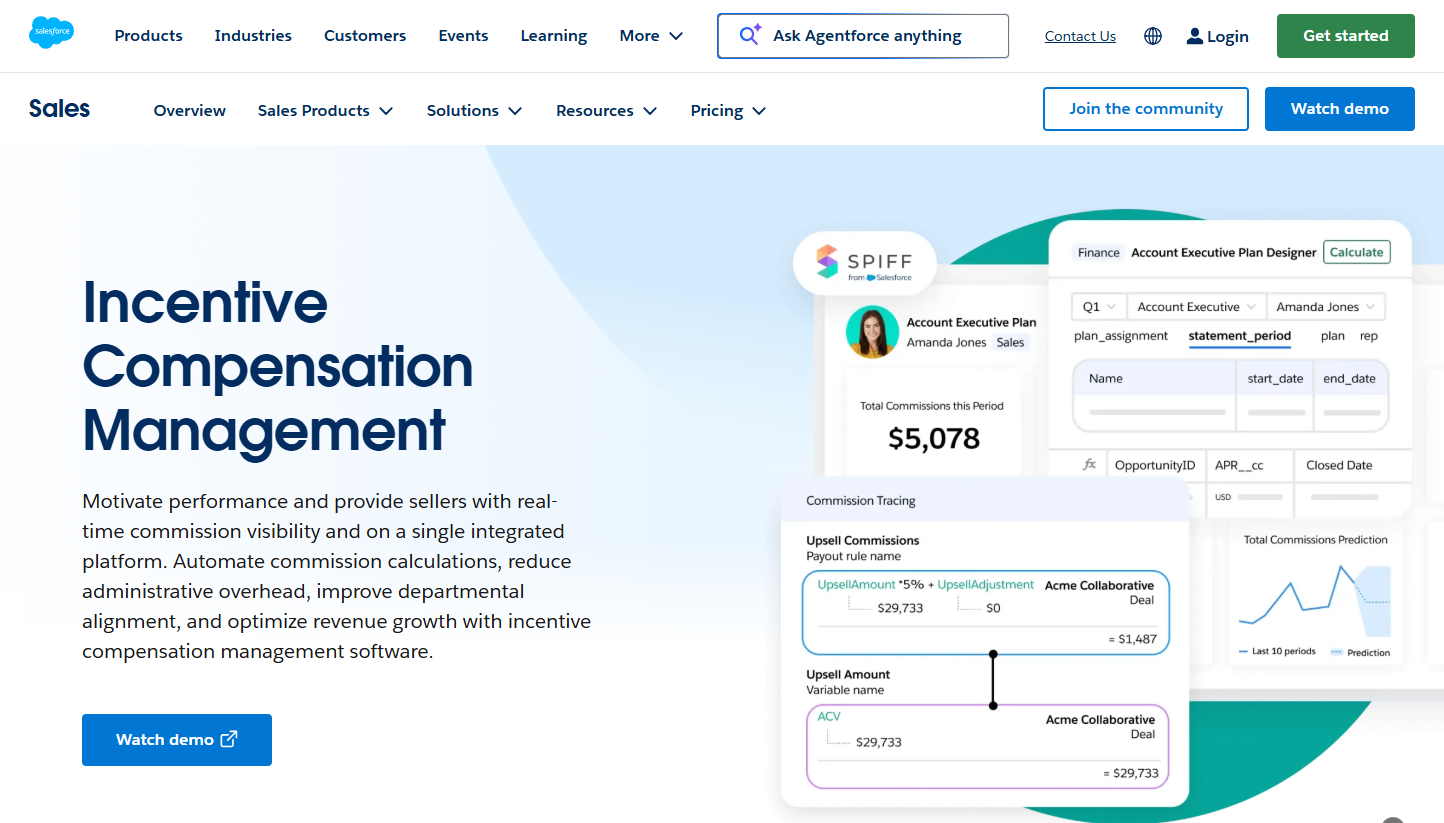Click the Prediction legend label

point(1368,652)
